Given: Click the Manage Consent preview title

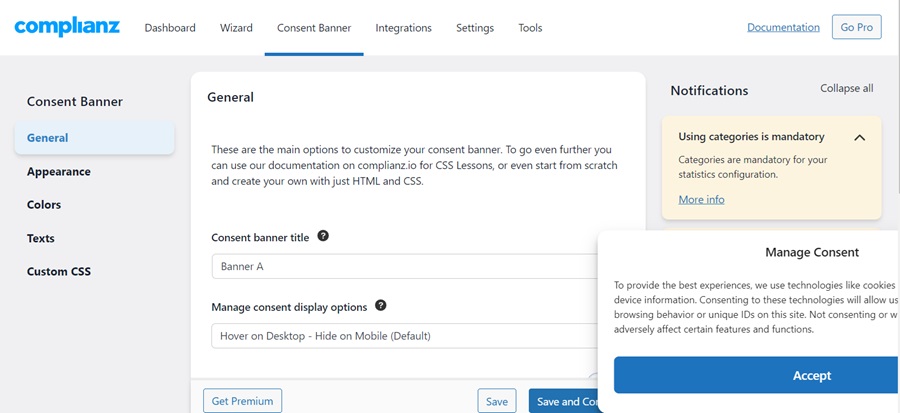Looking at the screenshot, I should 812,252.
